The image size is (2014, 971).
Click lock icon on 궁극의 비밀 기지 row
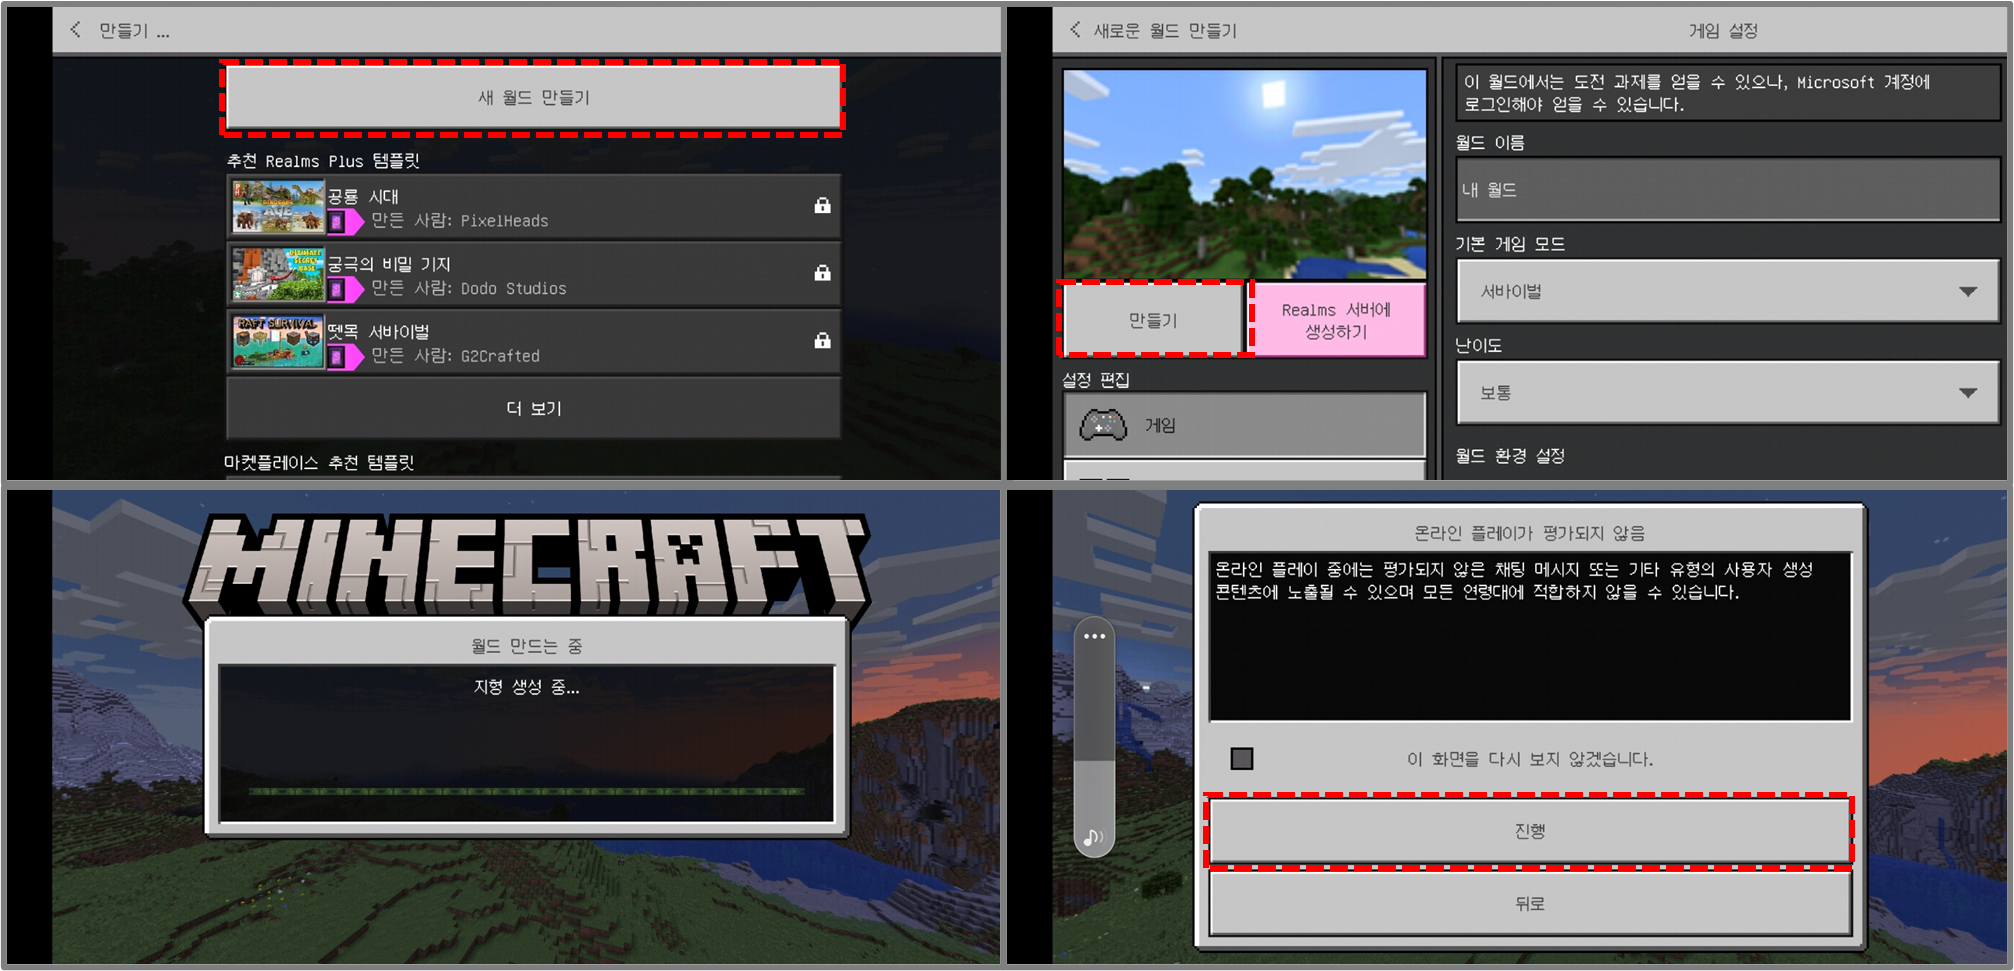822,273
